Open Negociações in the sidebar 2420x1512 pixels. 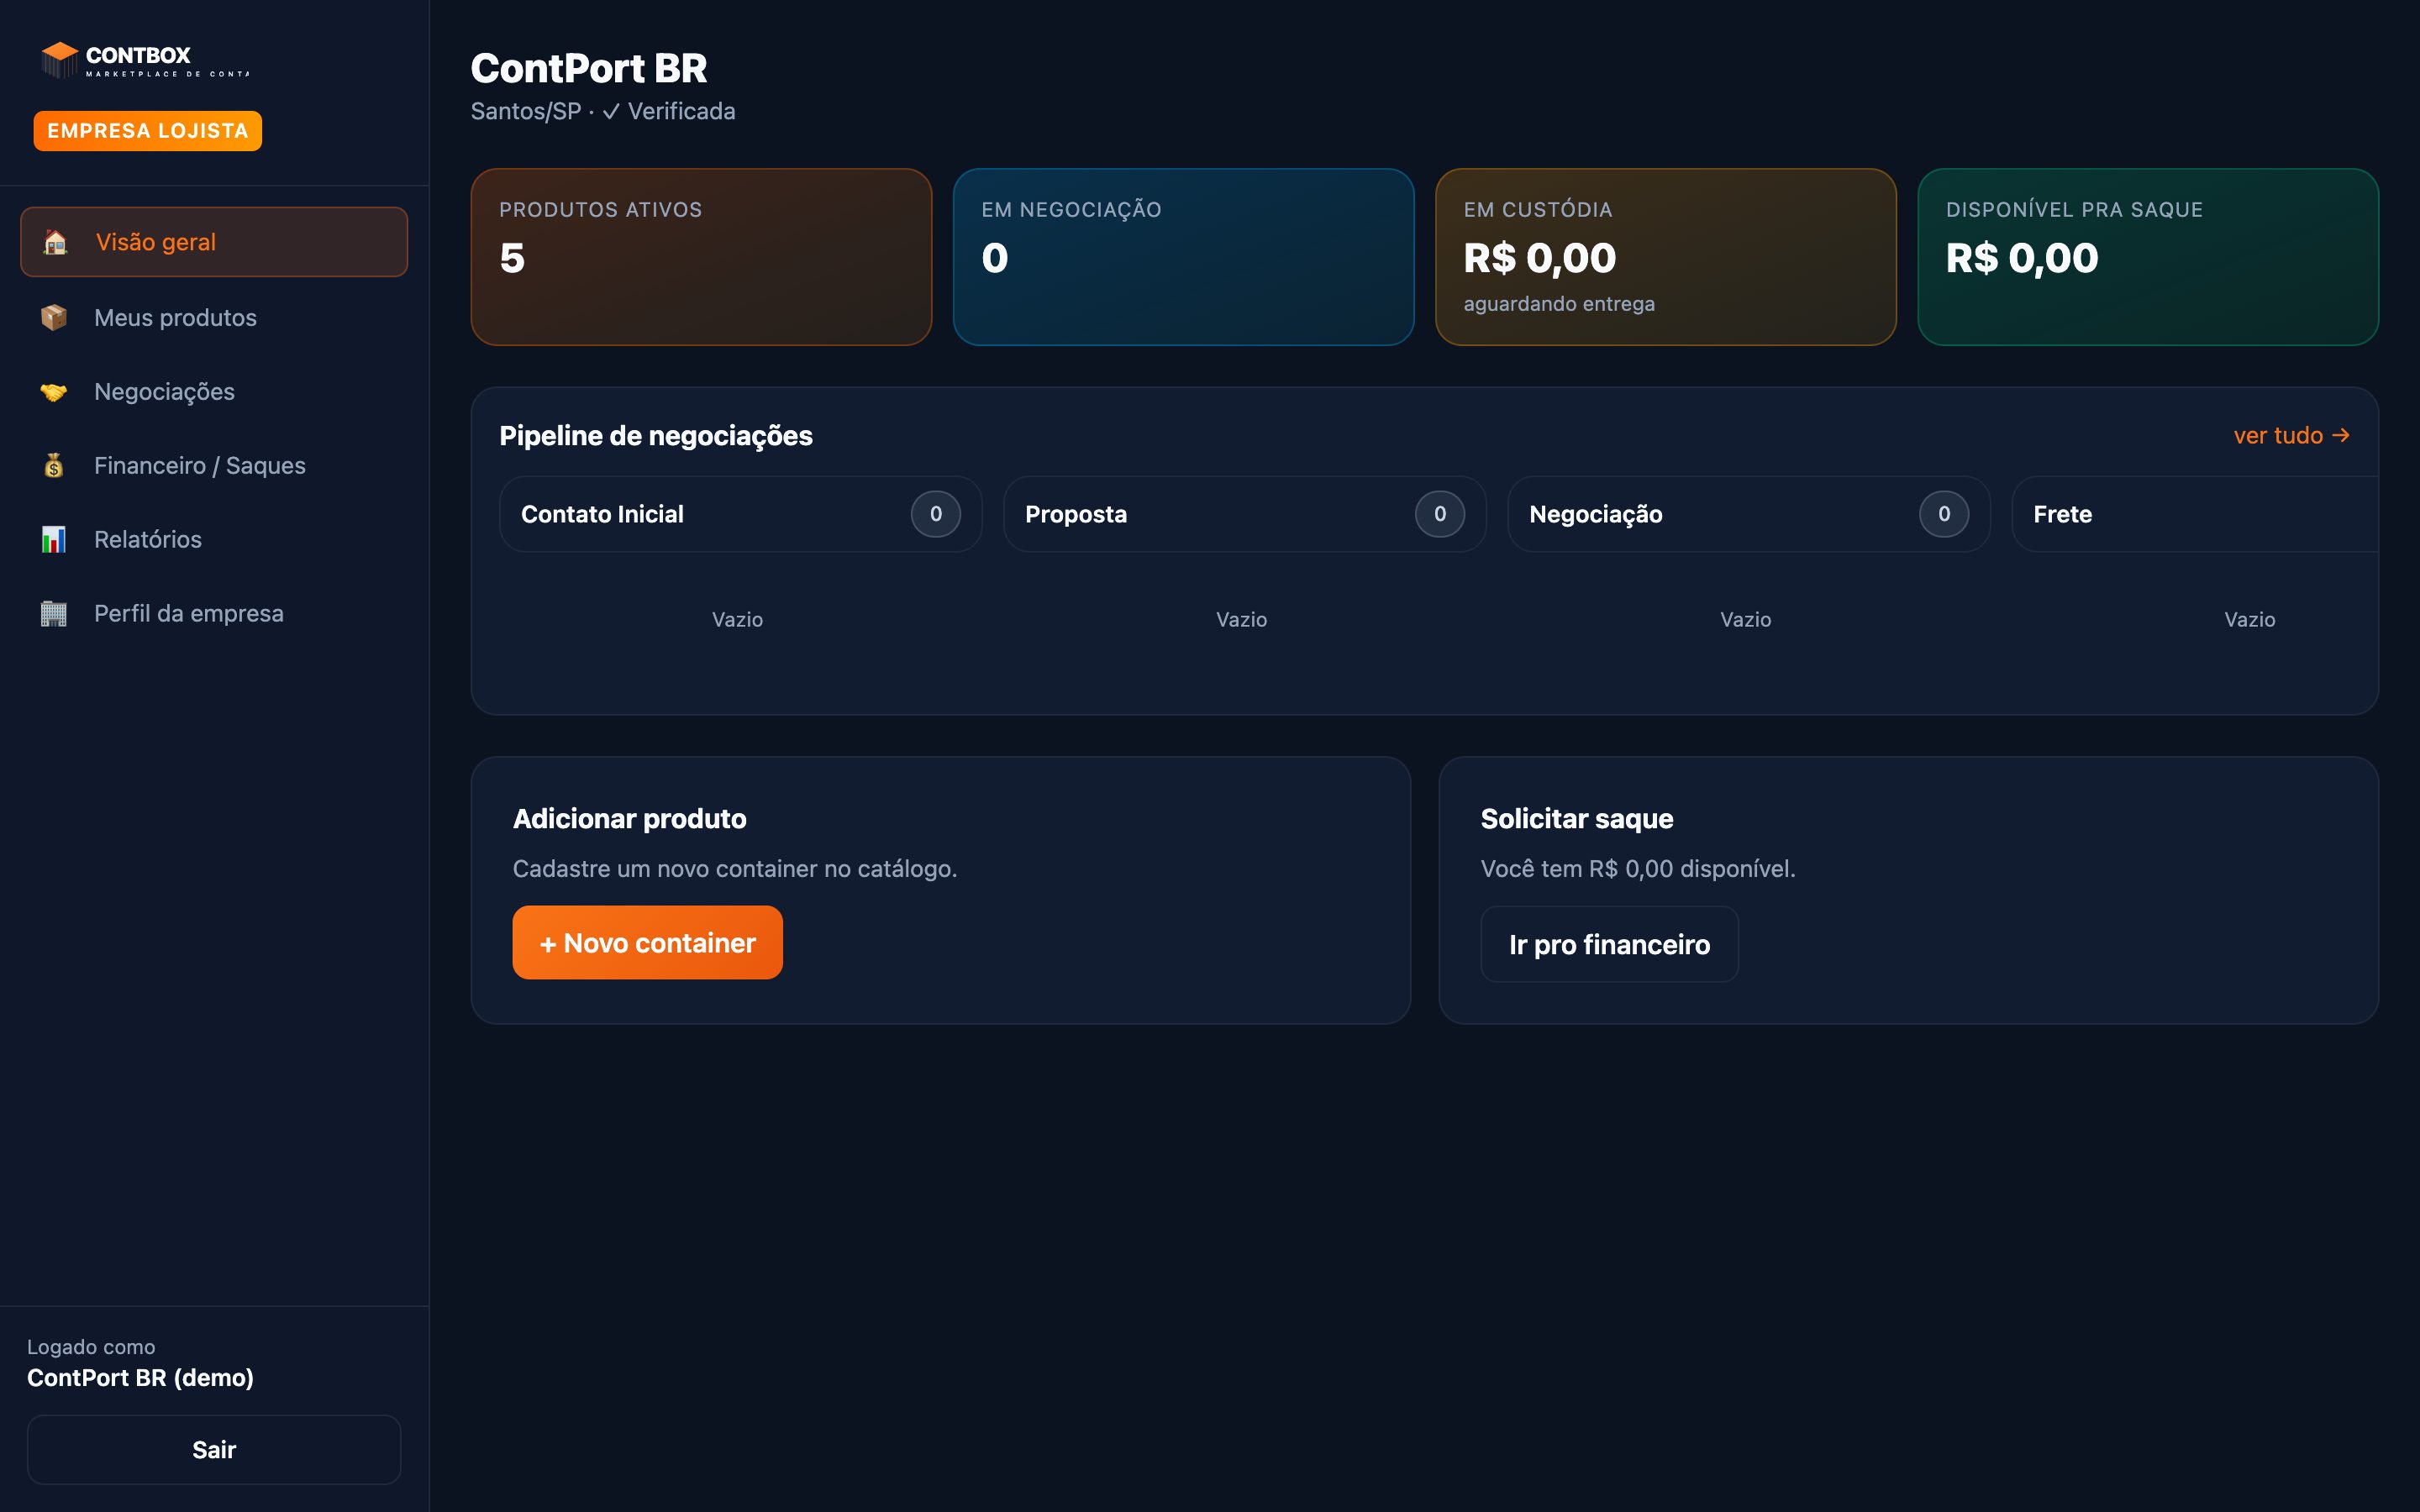[214, 392]
